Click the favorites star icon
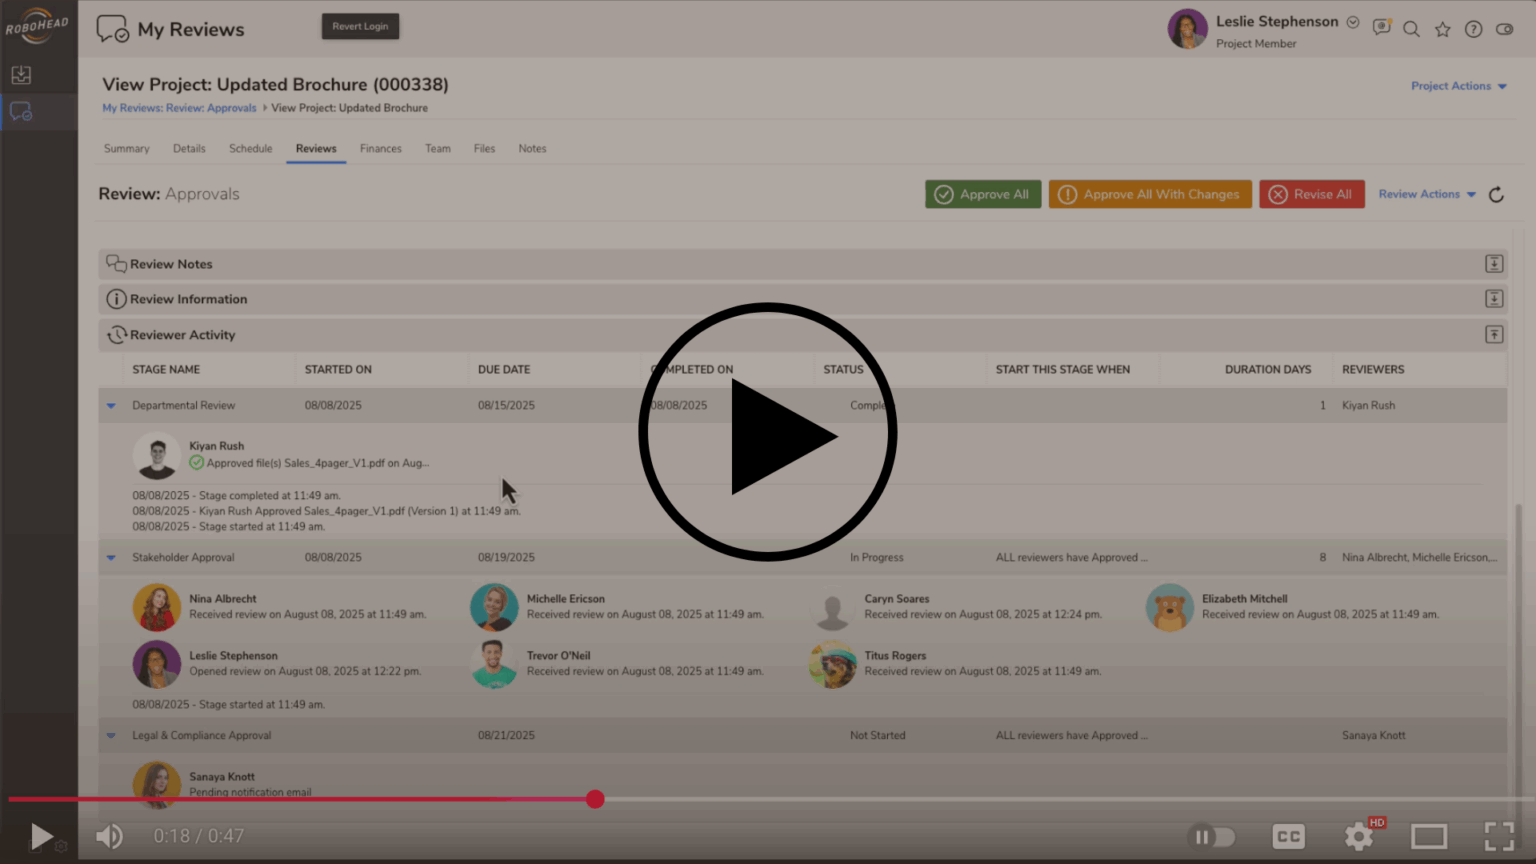Screen dimensions: 1536x864 (1442, 29)
